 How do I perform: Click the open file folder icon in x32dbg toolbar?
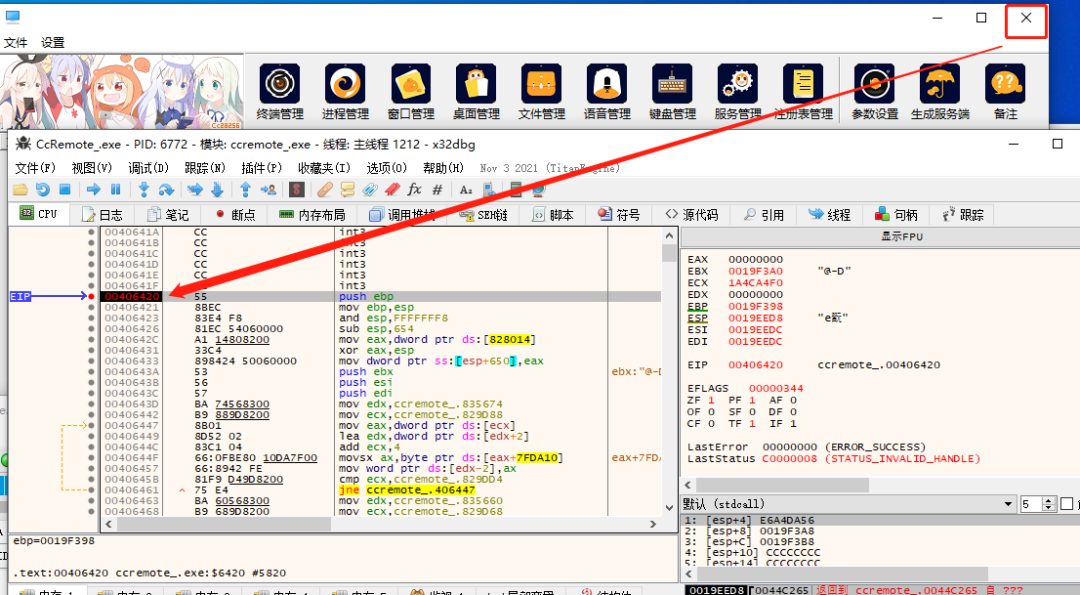coord(21,189)
